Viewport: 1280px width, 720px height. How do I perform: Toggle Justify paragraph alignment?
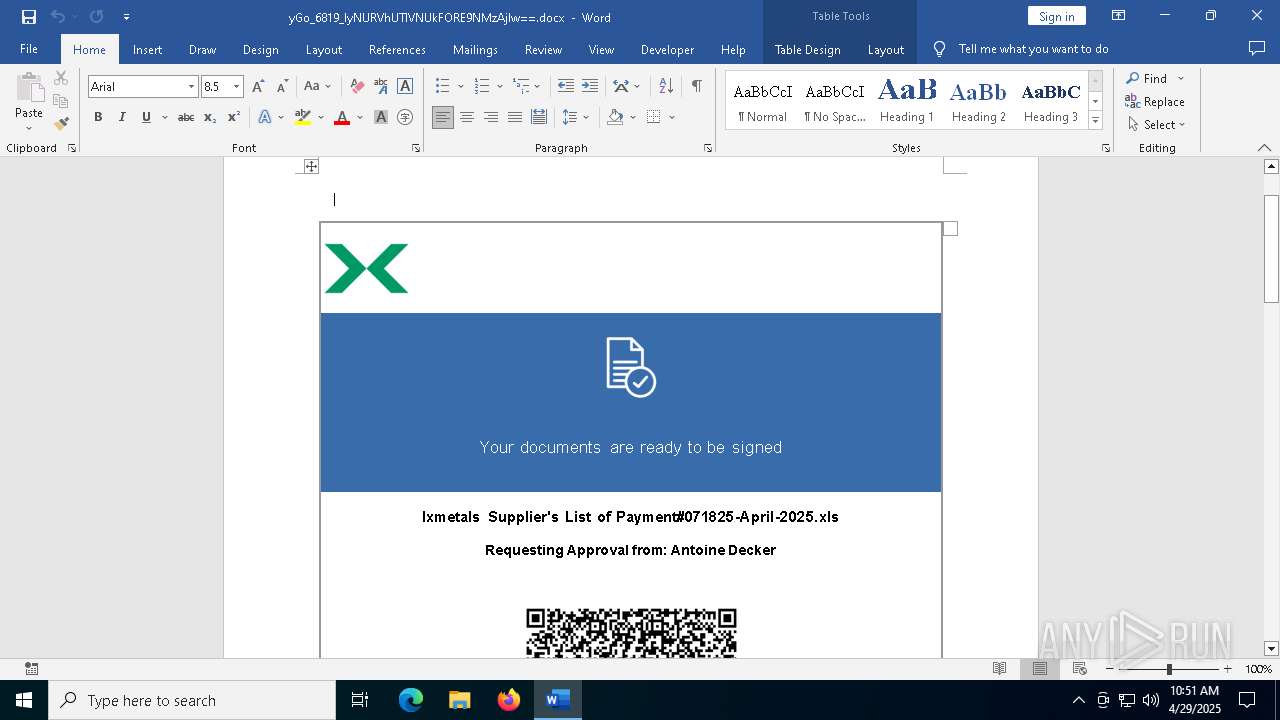coord(515,117)
